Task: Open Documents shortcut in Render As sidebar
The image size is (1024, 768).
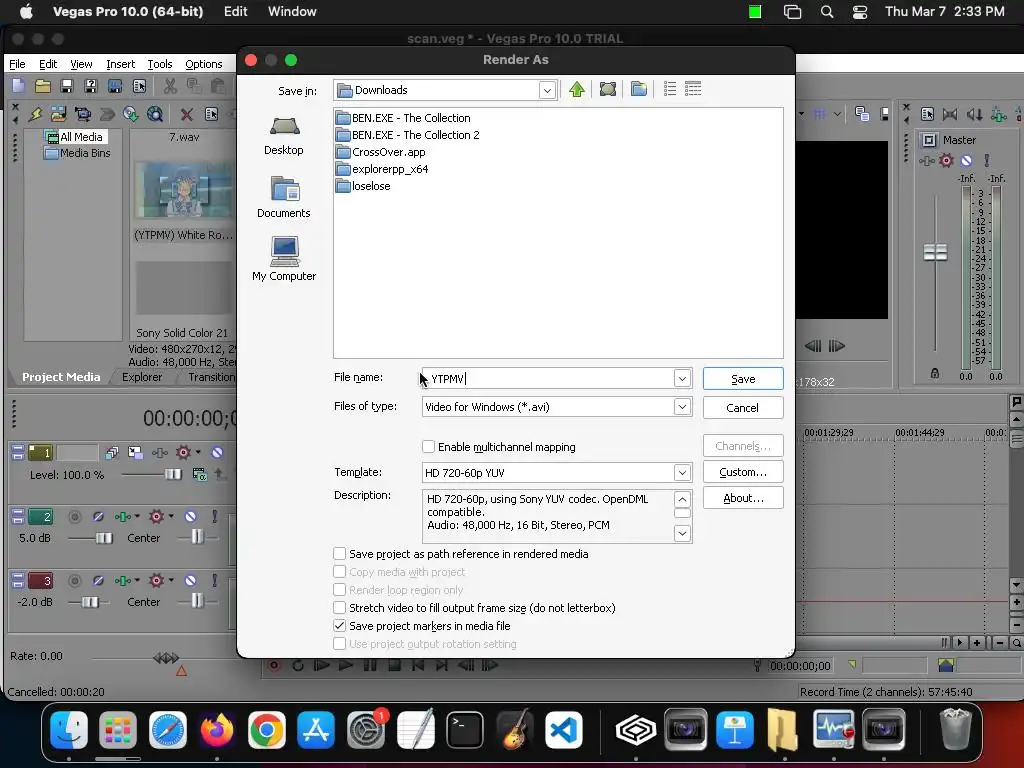Action: pyautogui.click(x=284, y=198)
